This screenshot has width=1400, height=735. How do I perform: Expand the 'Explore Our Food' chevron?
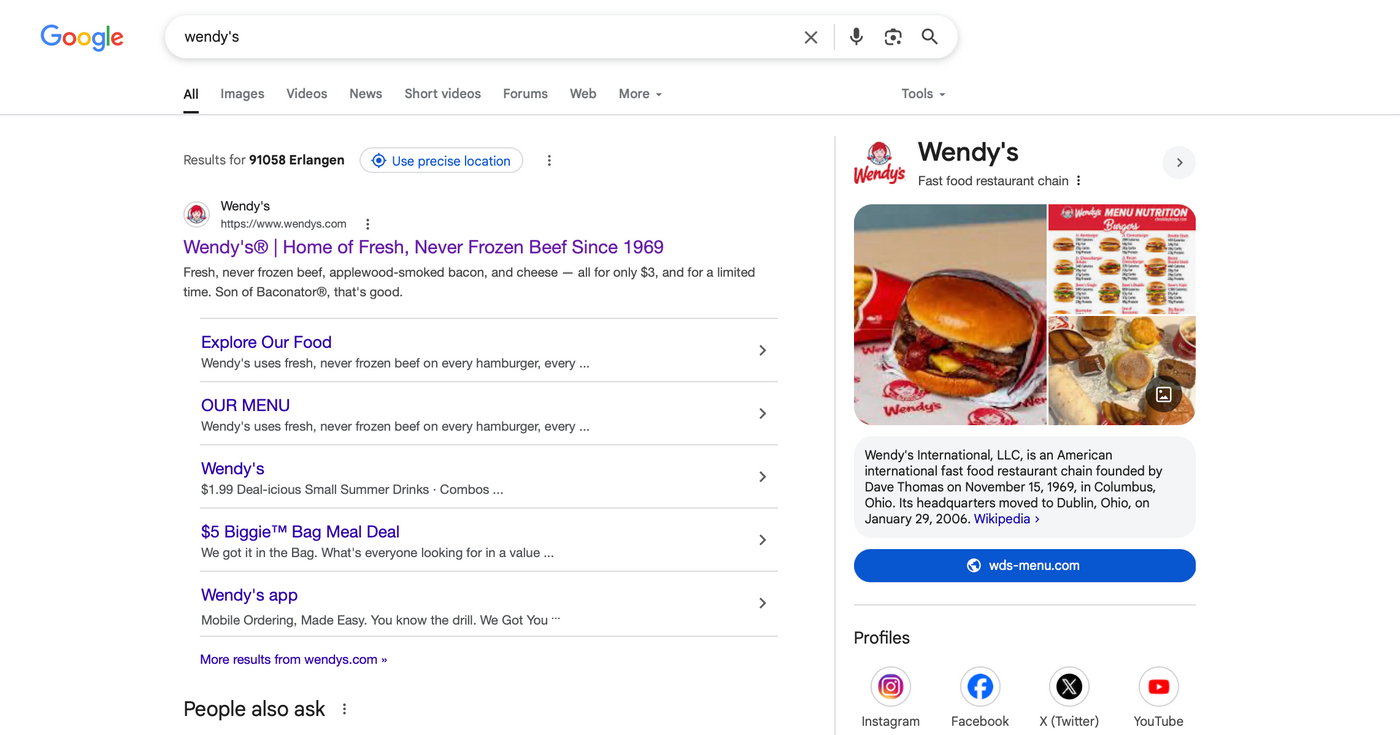(762, 351)
